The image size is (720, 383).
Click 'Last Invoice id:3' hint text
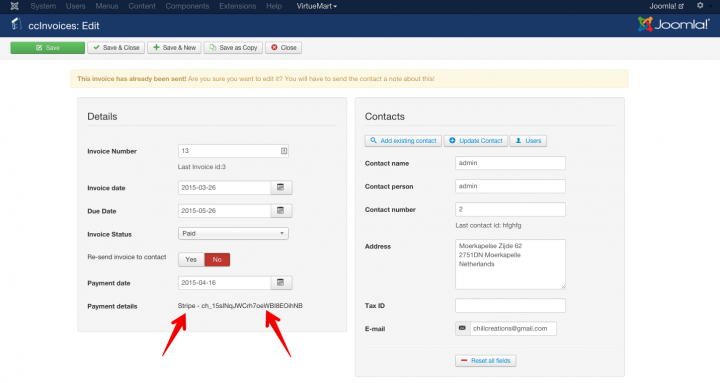202,167
